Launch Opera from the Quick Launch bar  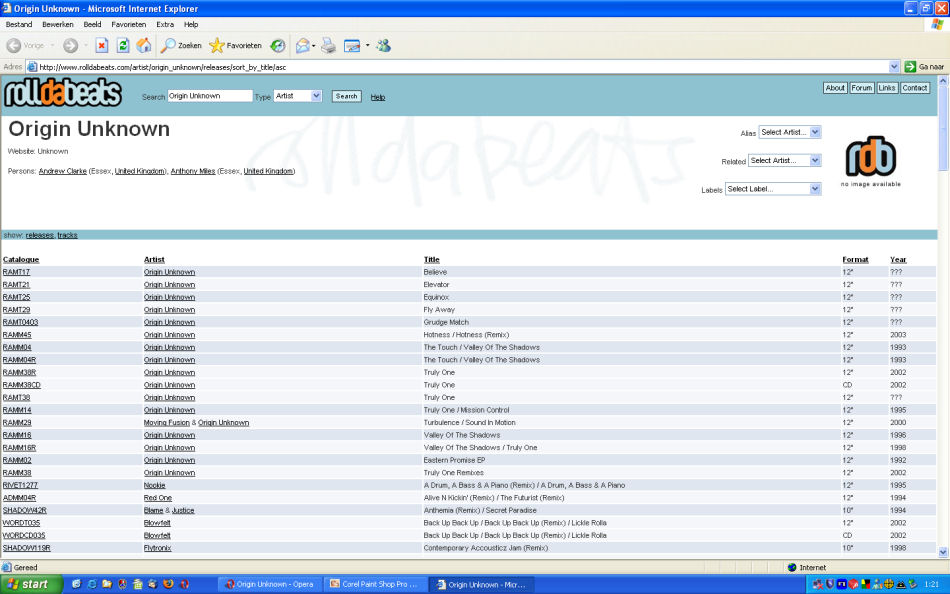[184, 584]
